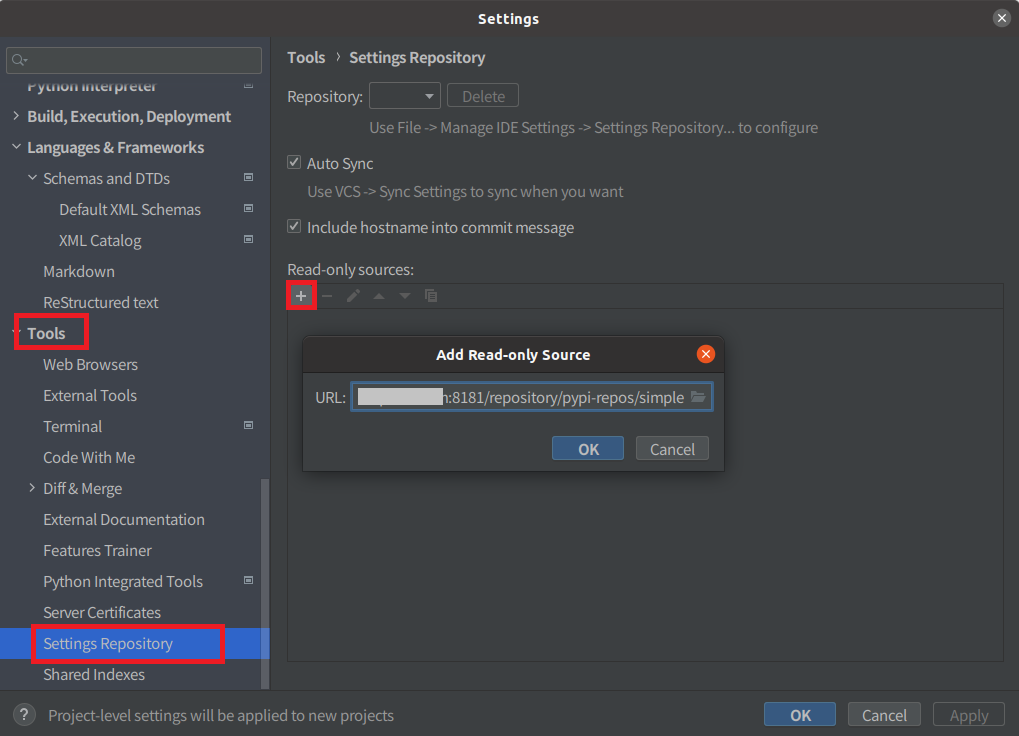The width and height of the screenshot is (1019, 736).
Task: Open Diff & Merge settings
Action: click(x=83, y=489)
